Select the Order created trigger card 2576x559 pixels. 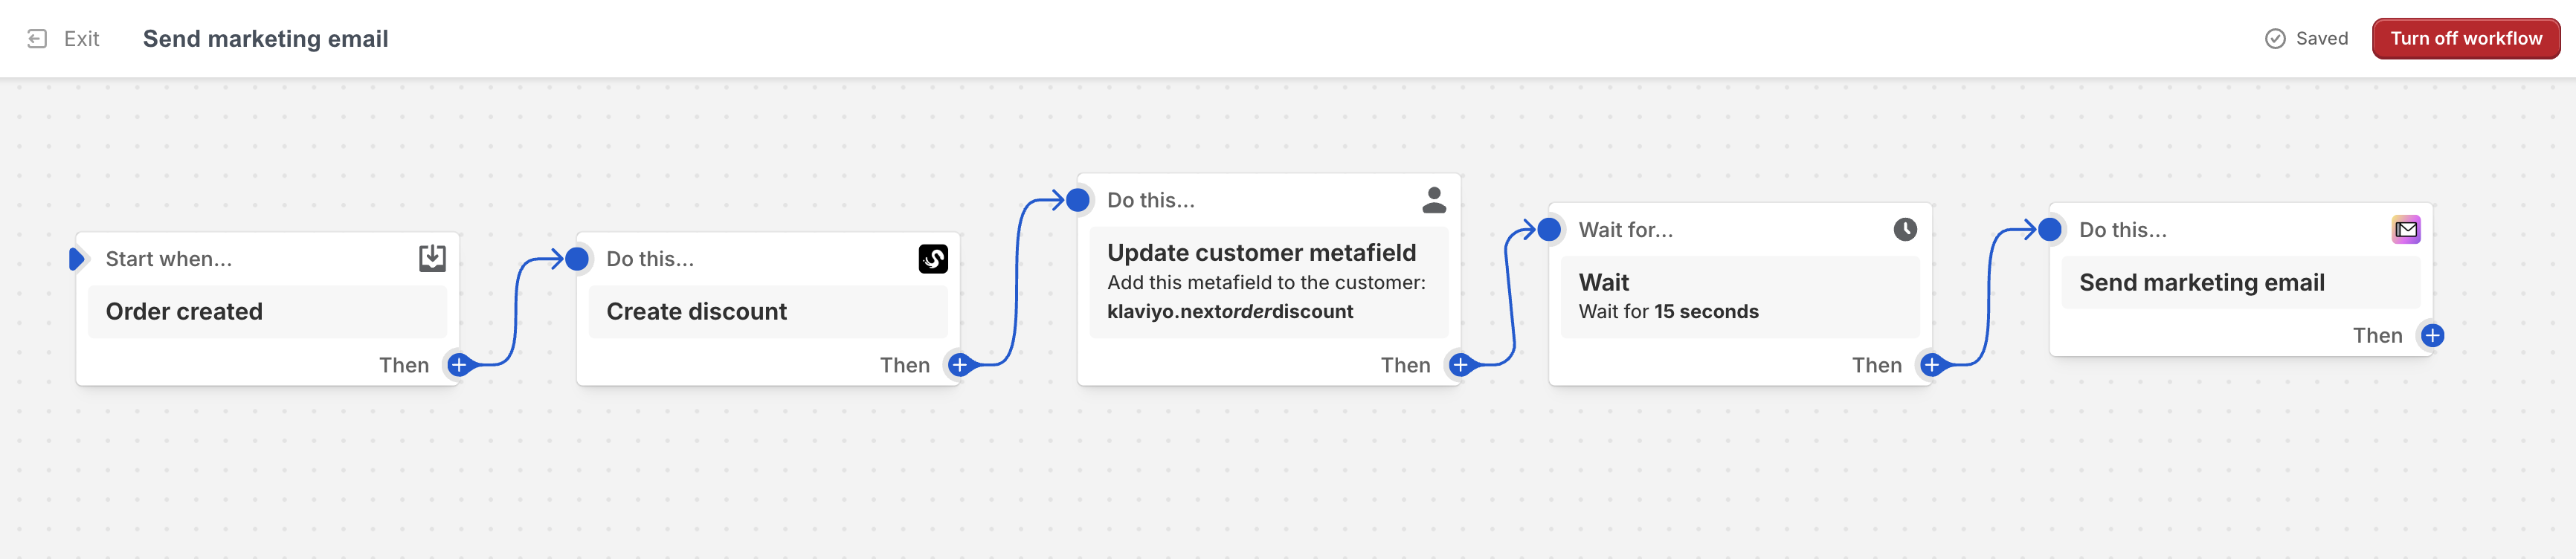pos(268,309)
